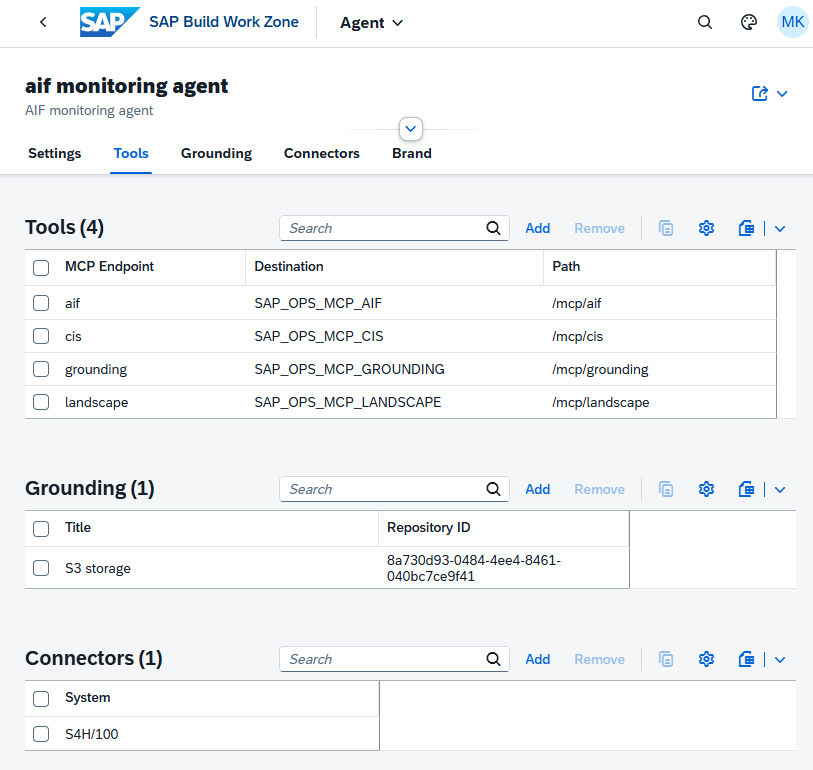Viewport: 813px width, 770px height.
Task: Select all rows in the Connectors table
Action: 41,698
